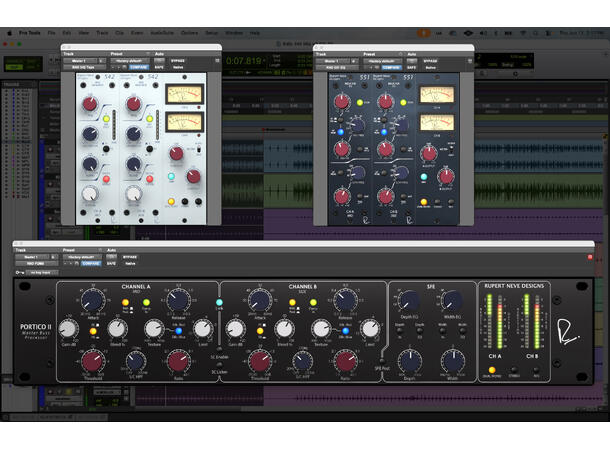This screenshot has height=450, width=610.
Task: Open the 542 plug-in track selector dropdown
Action: [81, 61]
